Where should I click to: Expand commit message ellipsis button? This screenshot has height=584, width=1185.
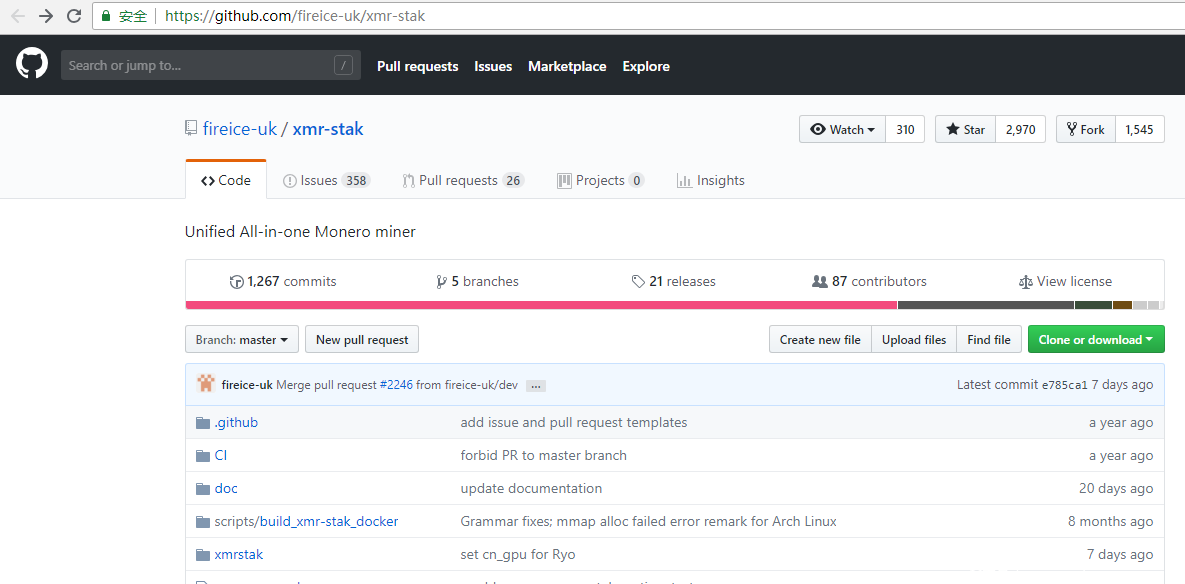(x=536, y=385)
